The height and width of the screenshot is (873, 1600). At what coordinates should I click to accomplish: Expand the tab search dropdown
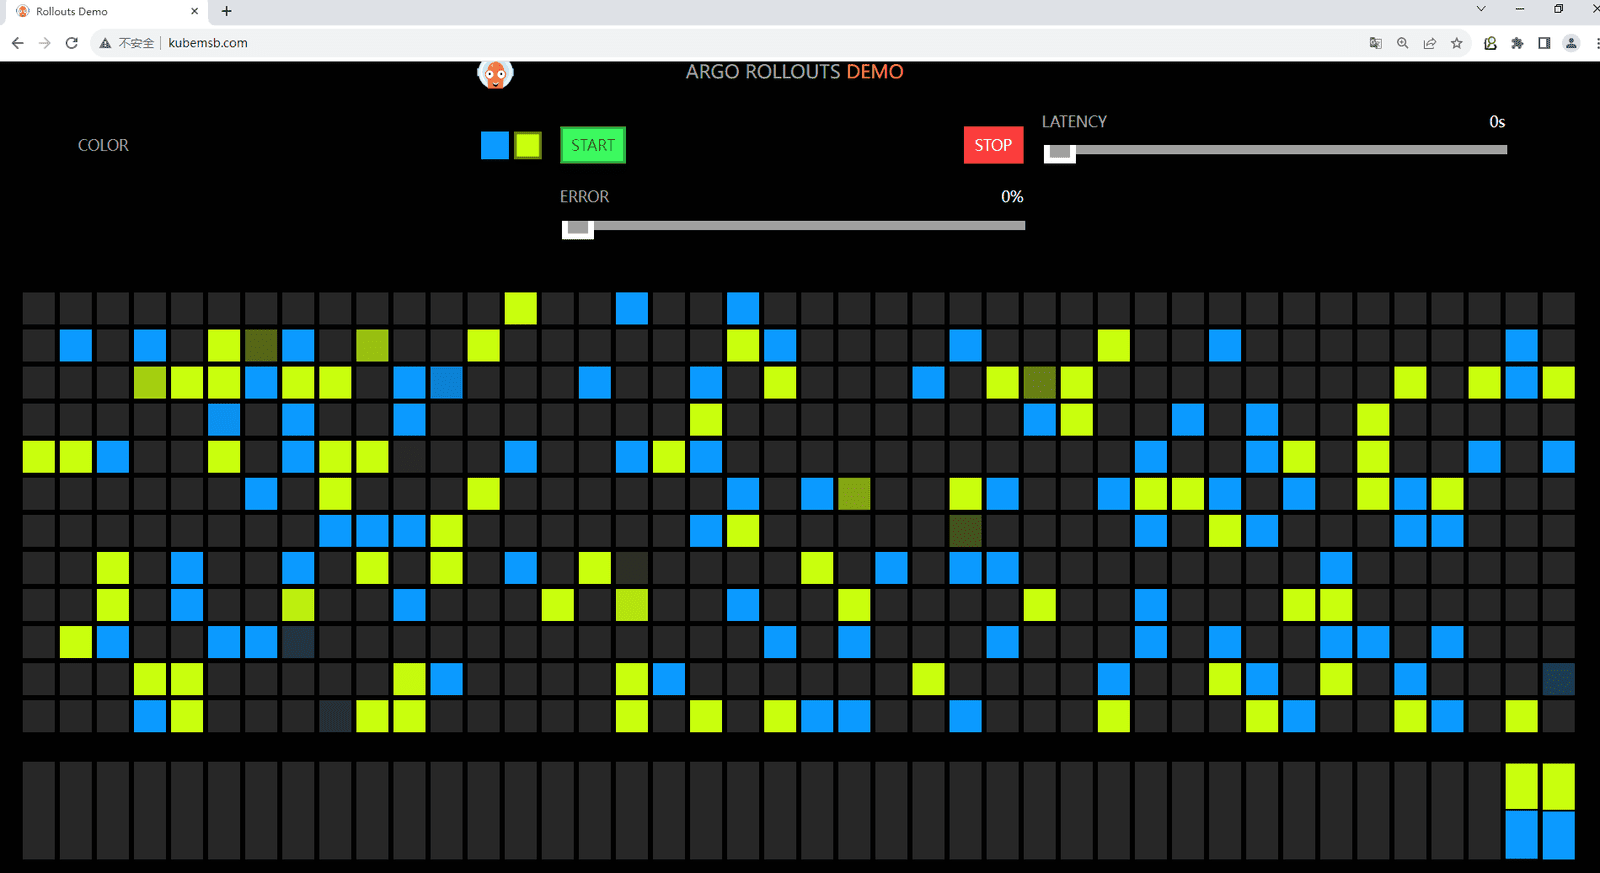pyautogui.click(x=1481, y=9)
